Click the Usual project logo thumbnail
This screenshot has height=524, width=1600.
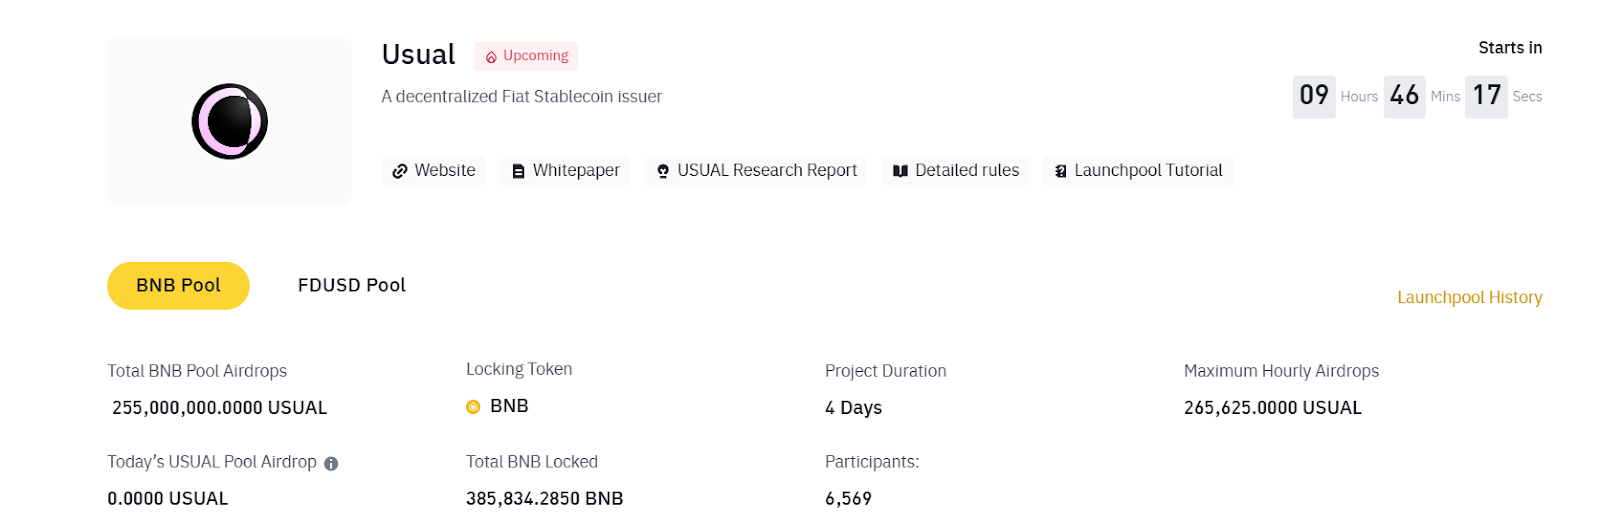coord(229,121)
